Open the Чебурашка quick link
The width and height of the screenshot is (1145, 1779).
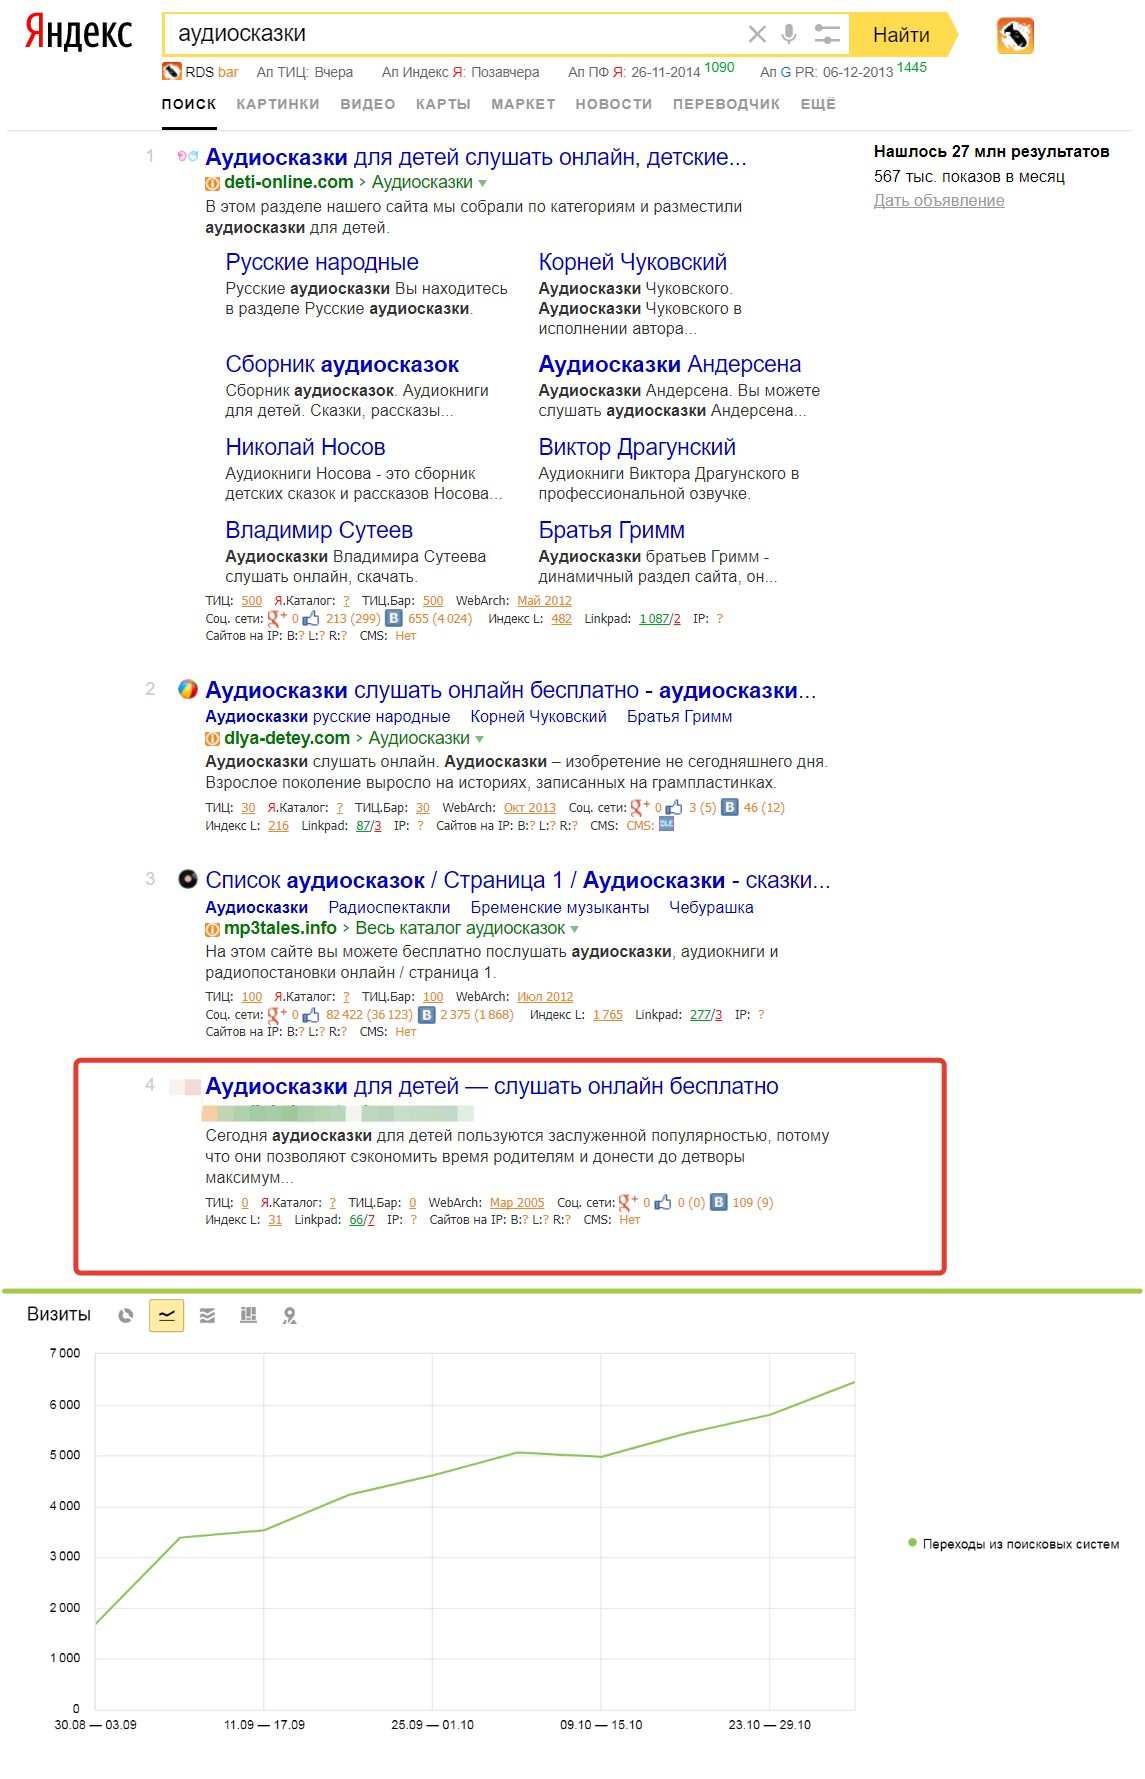[711, 907]
